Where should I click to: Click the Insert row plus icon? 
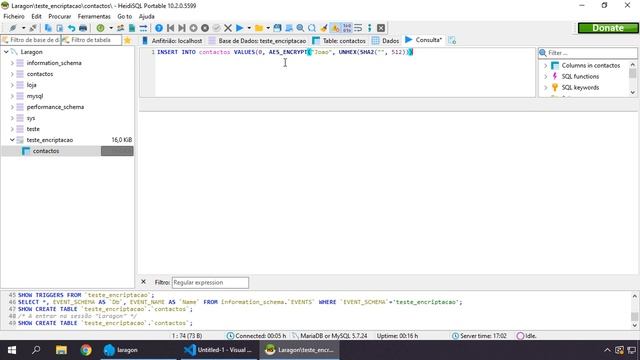pyautogui.click(x=193, y=28)
